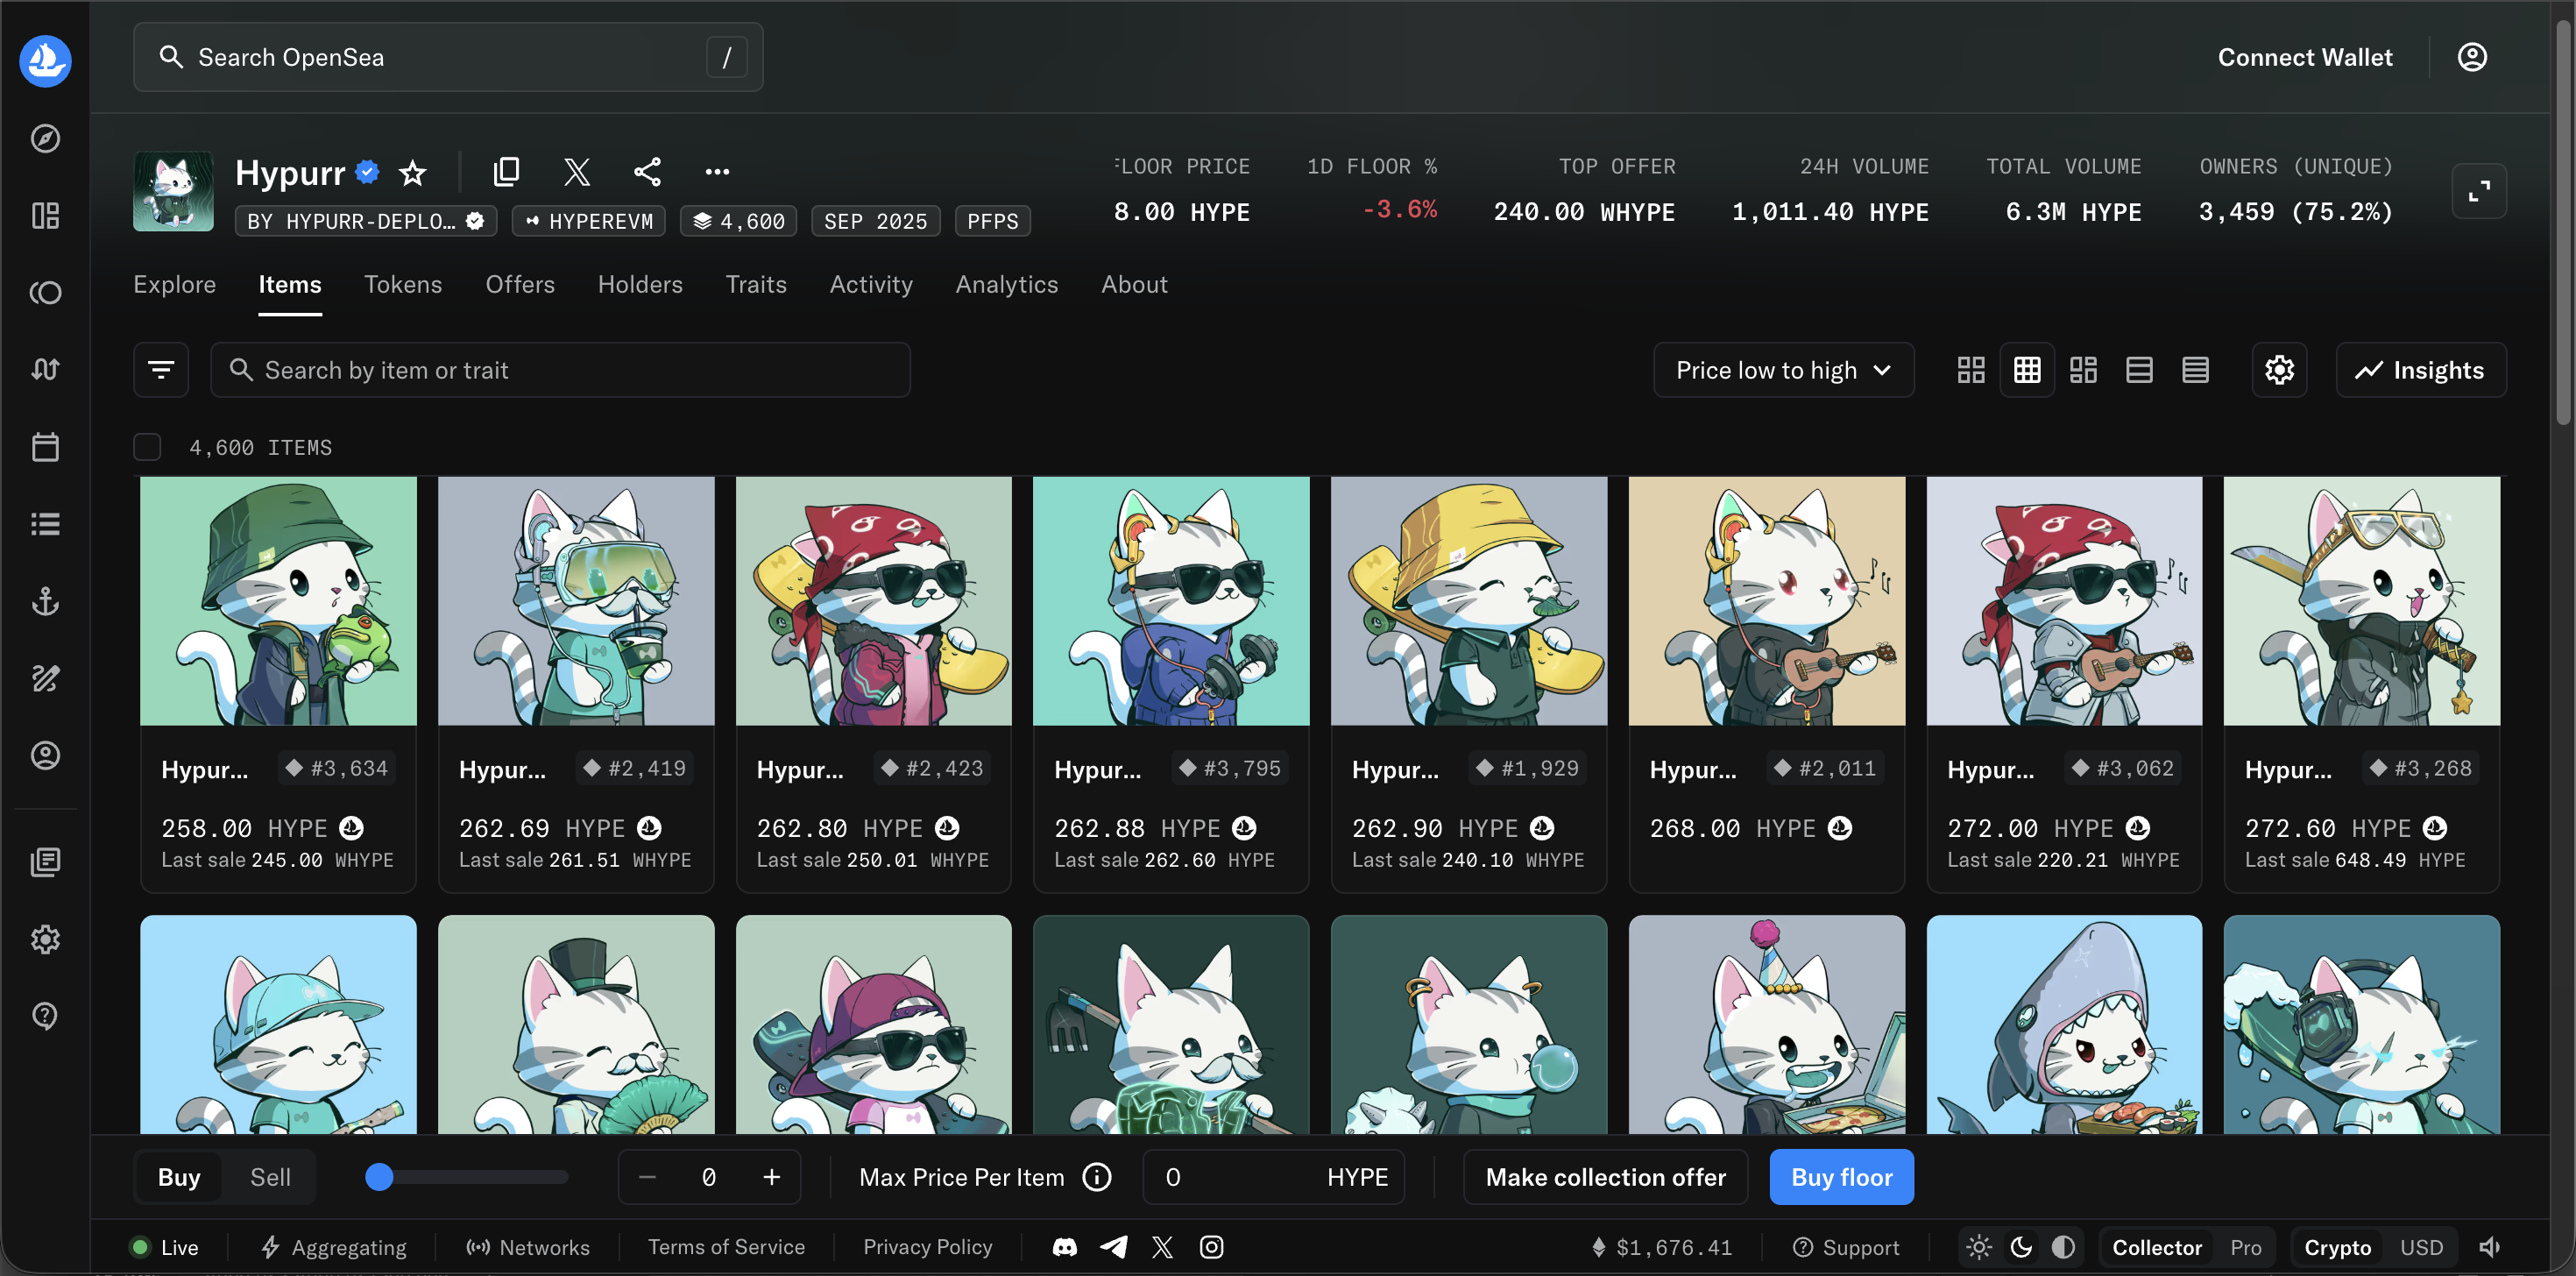2576x1276 pixels.
Task: Open item view settings gear
Action: tap(2279, 370)
